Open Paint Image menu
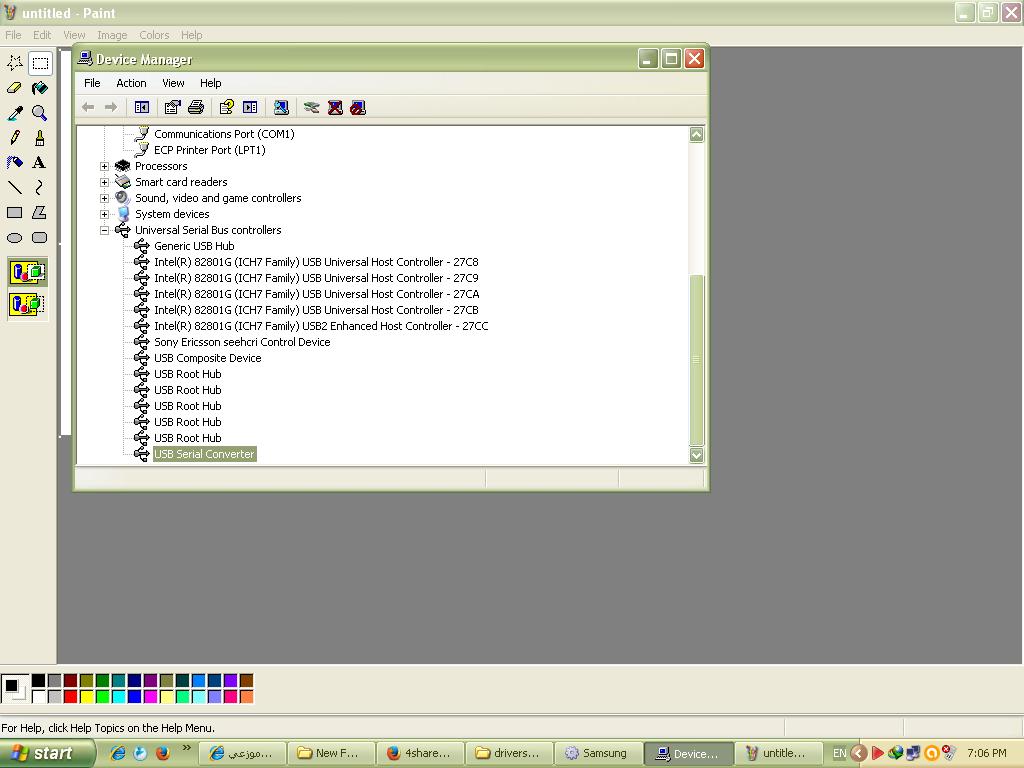Image resolution: width=1024 pixels, height=768 pixels. coord(112,35)
